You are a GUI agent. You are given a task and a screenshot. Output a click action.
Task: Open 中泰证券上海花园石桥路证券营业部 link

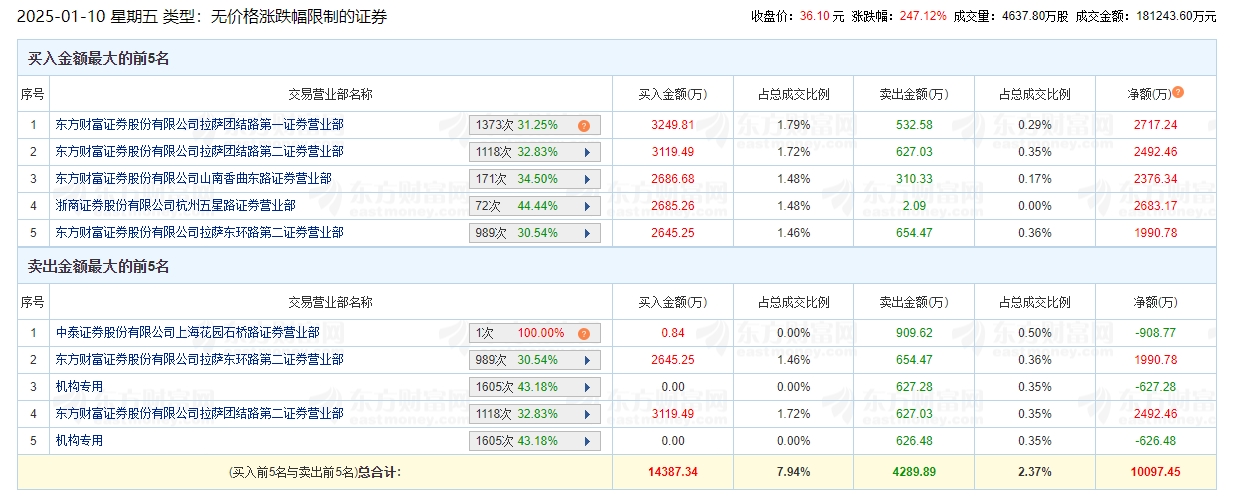[x=187, y=333]
